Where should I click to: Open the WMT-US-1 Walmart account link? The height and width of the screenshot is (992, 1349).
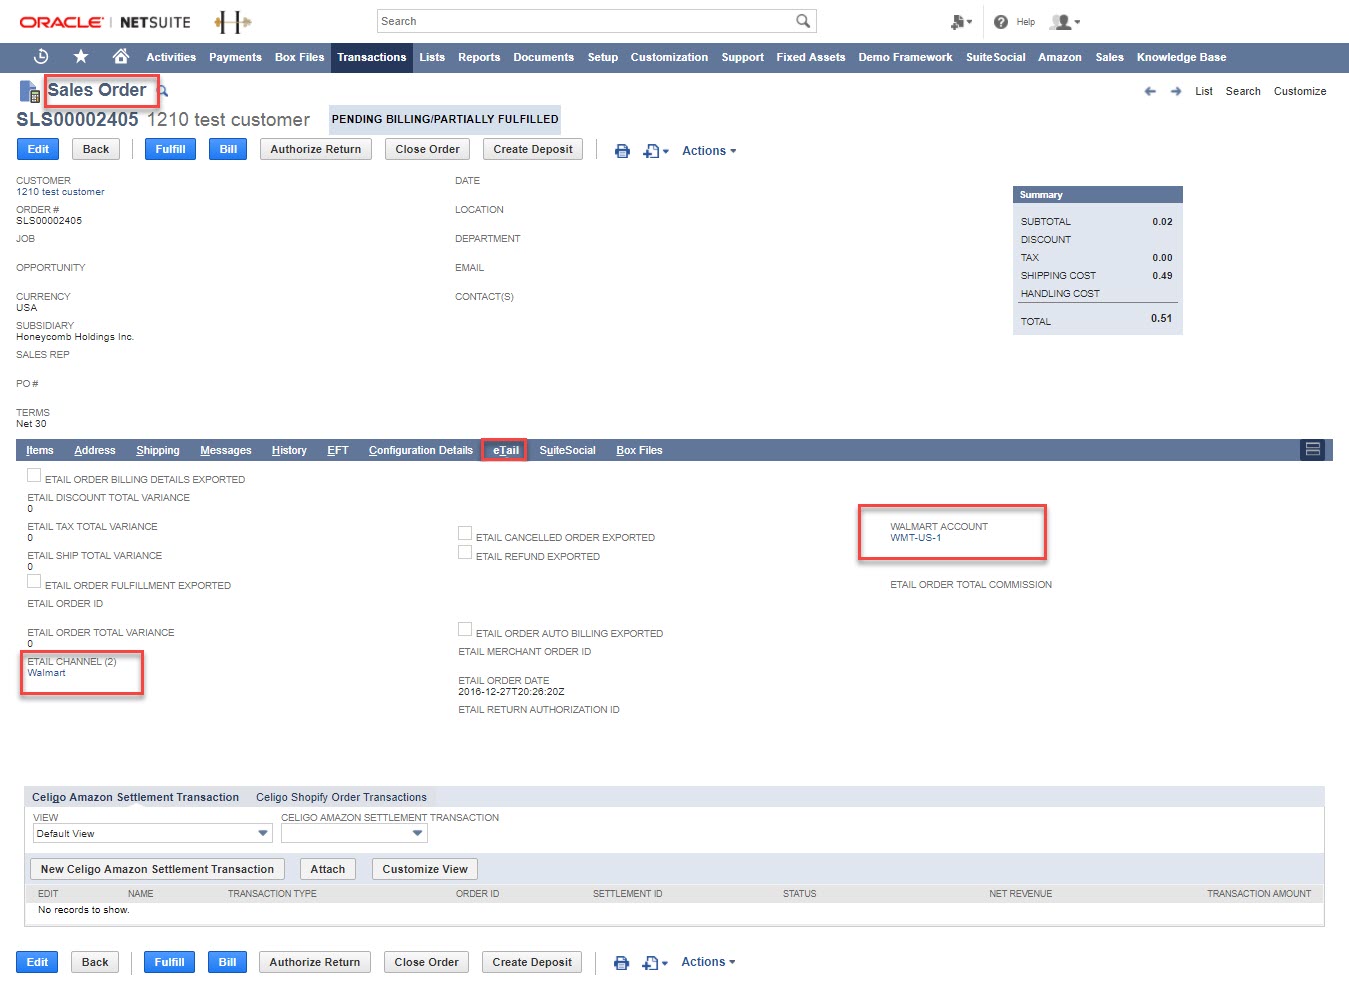pyautogui.click(x=916, y=538)
